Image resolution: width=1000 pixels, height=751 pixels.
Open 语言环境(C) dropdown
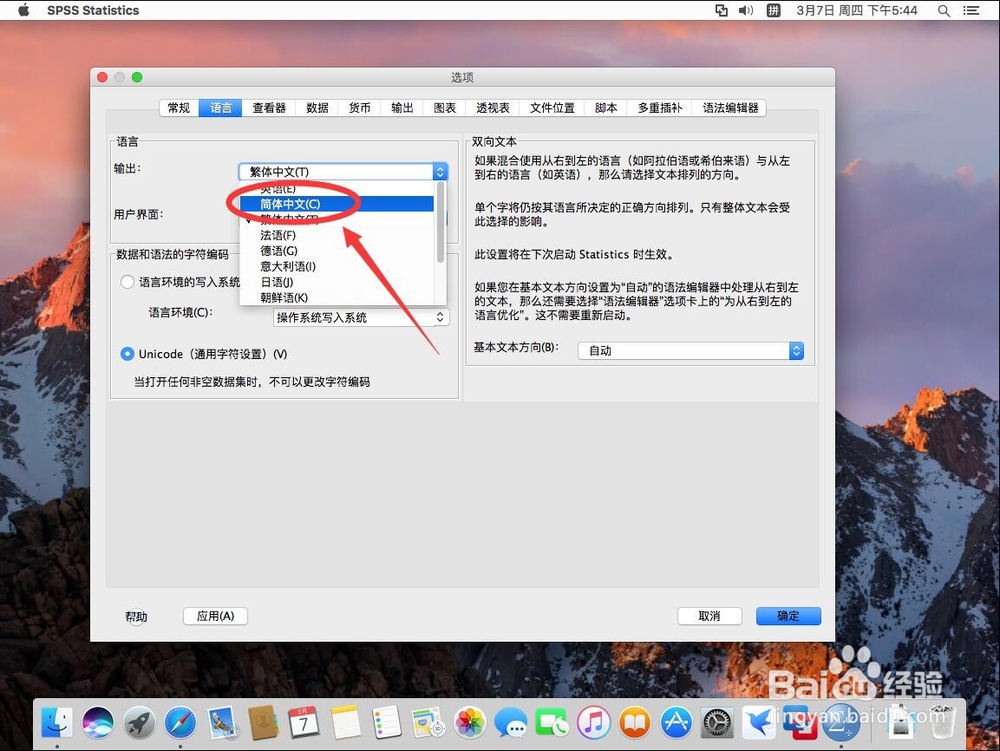361,317
